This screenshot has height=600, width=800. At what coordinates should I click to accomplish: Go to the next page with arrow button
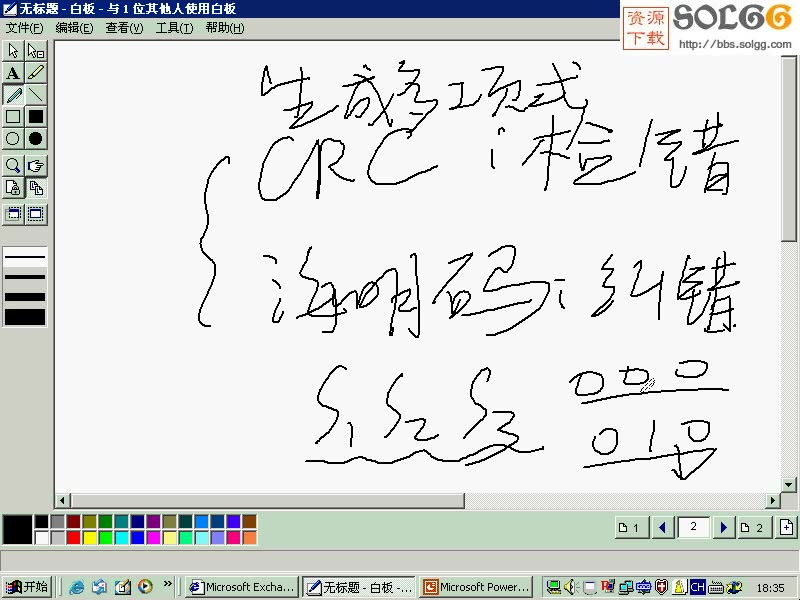(x=723, y=527)
